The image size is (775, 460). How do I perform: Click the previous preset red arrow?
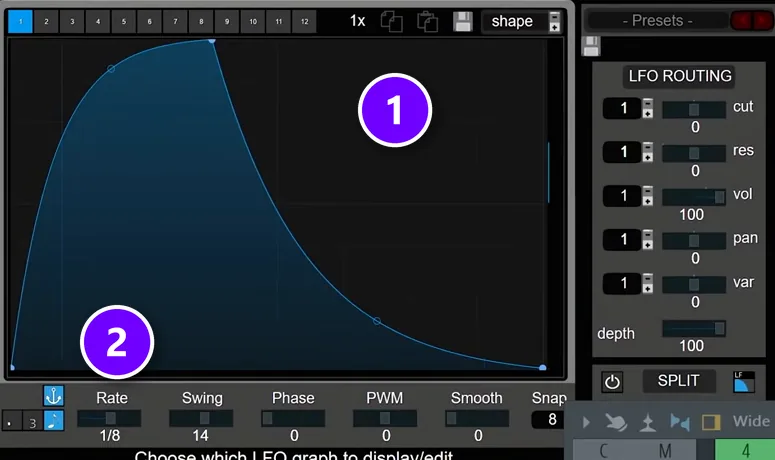pos(741,21)
